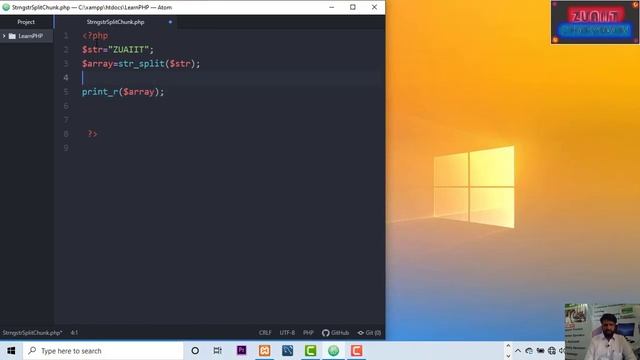Launch Adobe Premiere Pro from the taskbar
640x360 pixels.
pyautogui.click(x=242, y=350)
